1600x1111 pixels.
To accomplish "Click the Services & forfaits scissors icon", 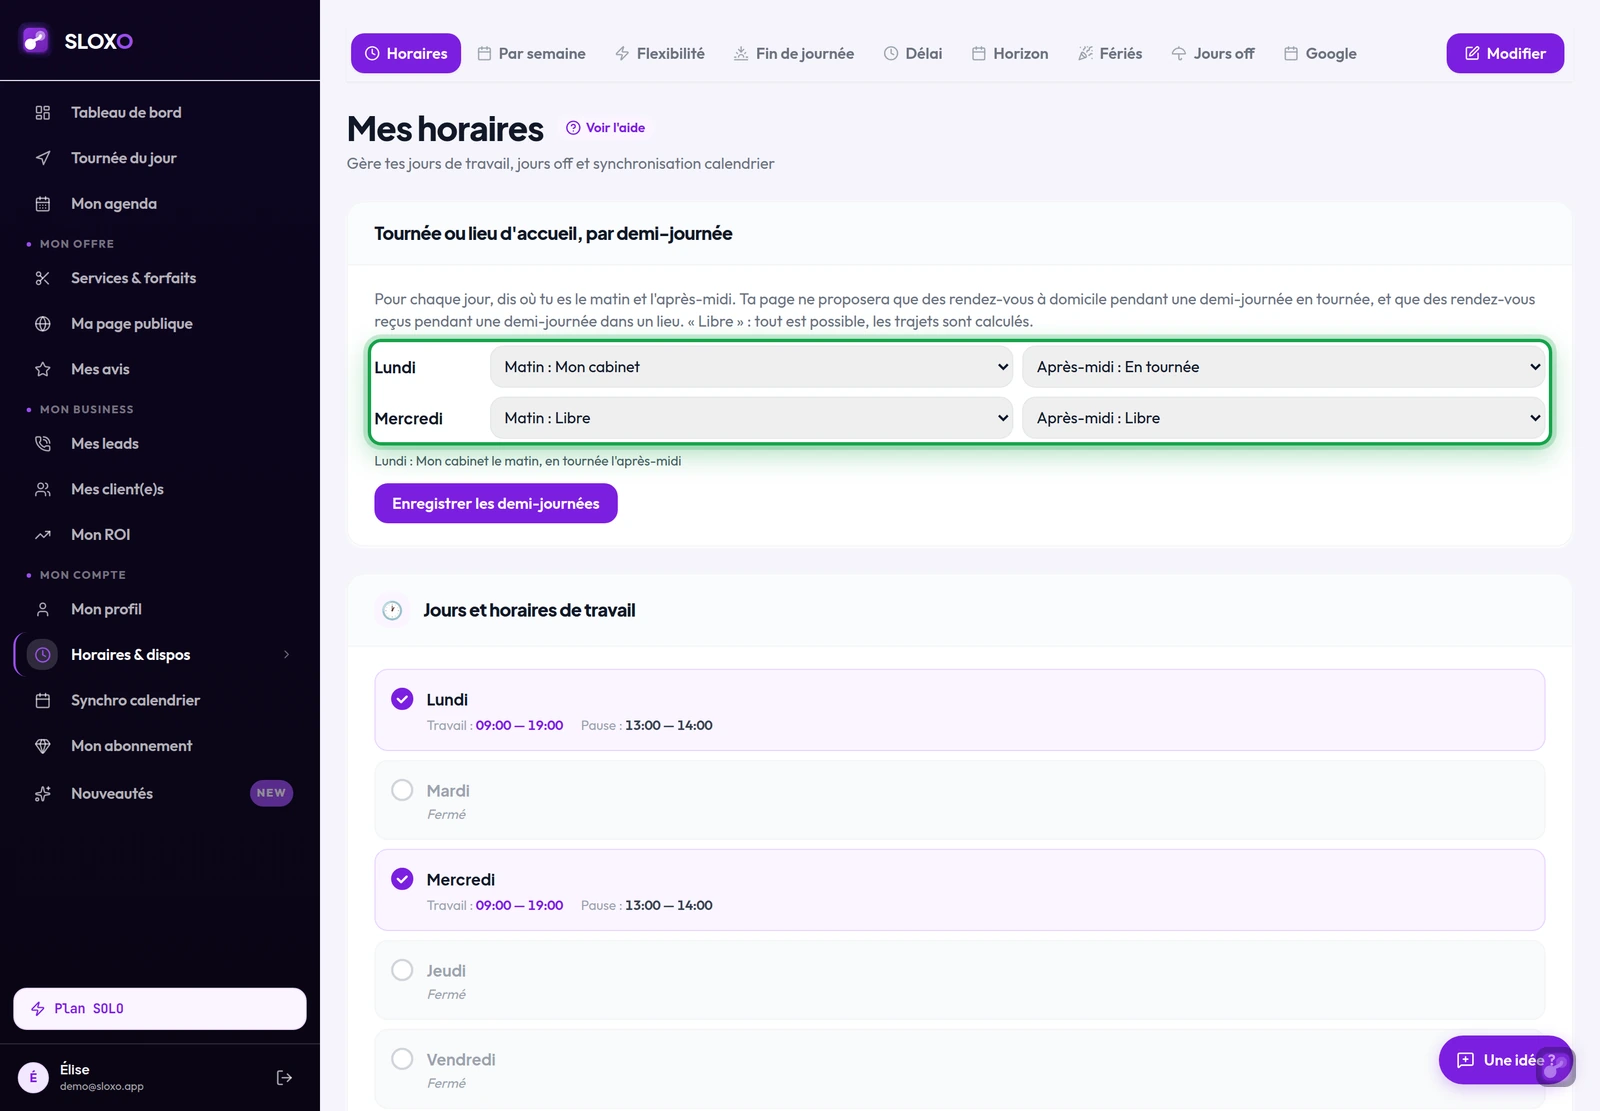I will point(43,278).
